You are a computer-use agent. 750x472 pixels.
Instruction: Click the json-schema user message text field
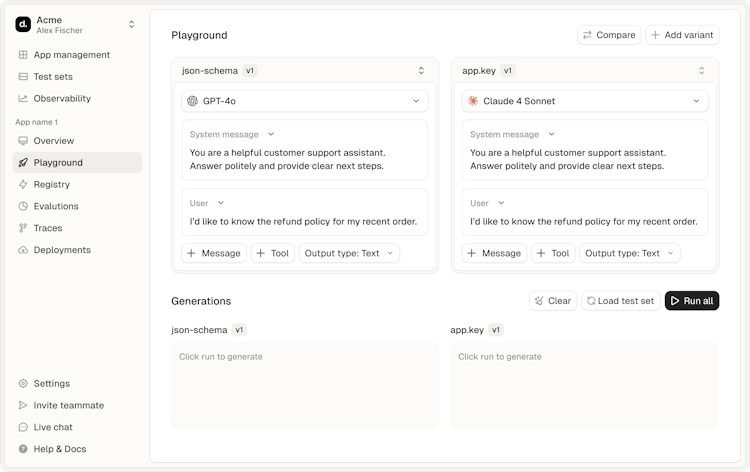click(303, 221)
